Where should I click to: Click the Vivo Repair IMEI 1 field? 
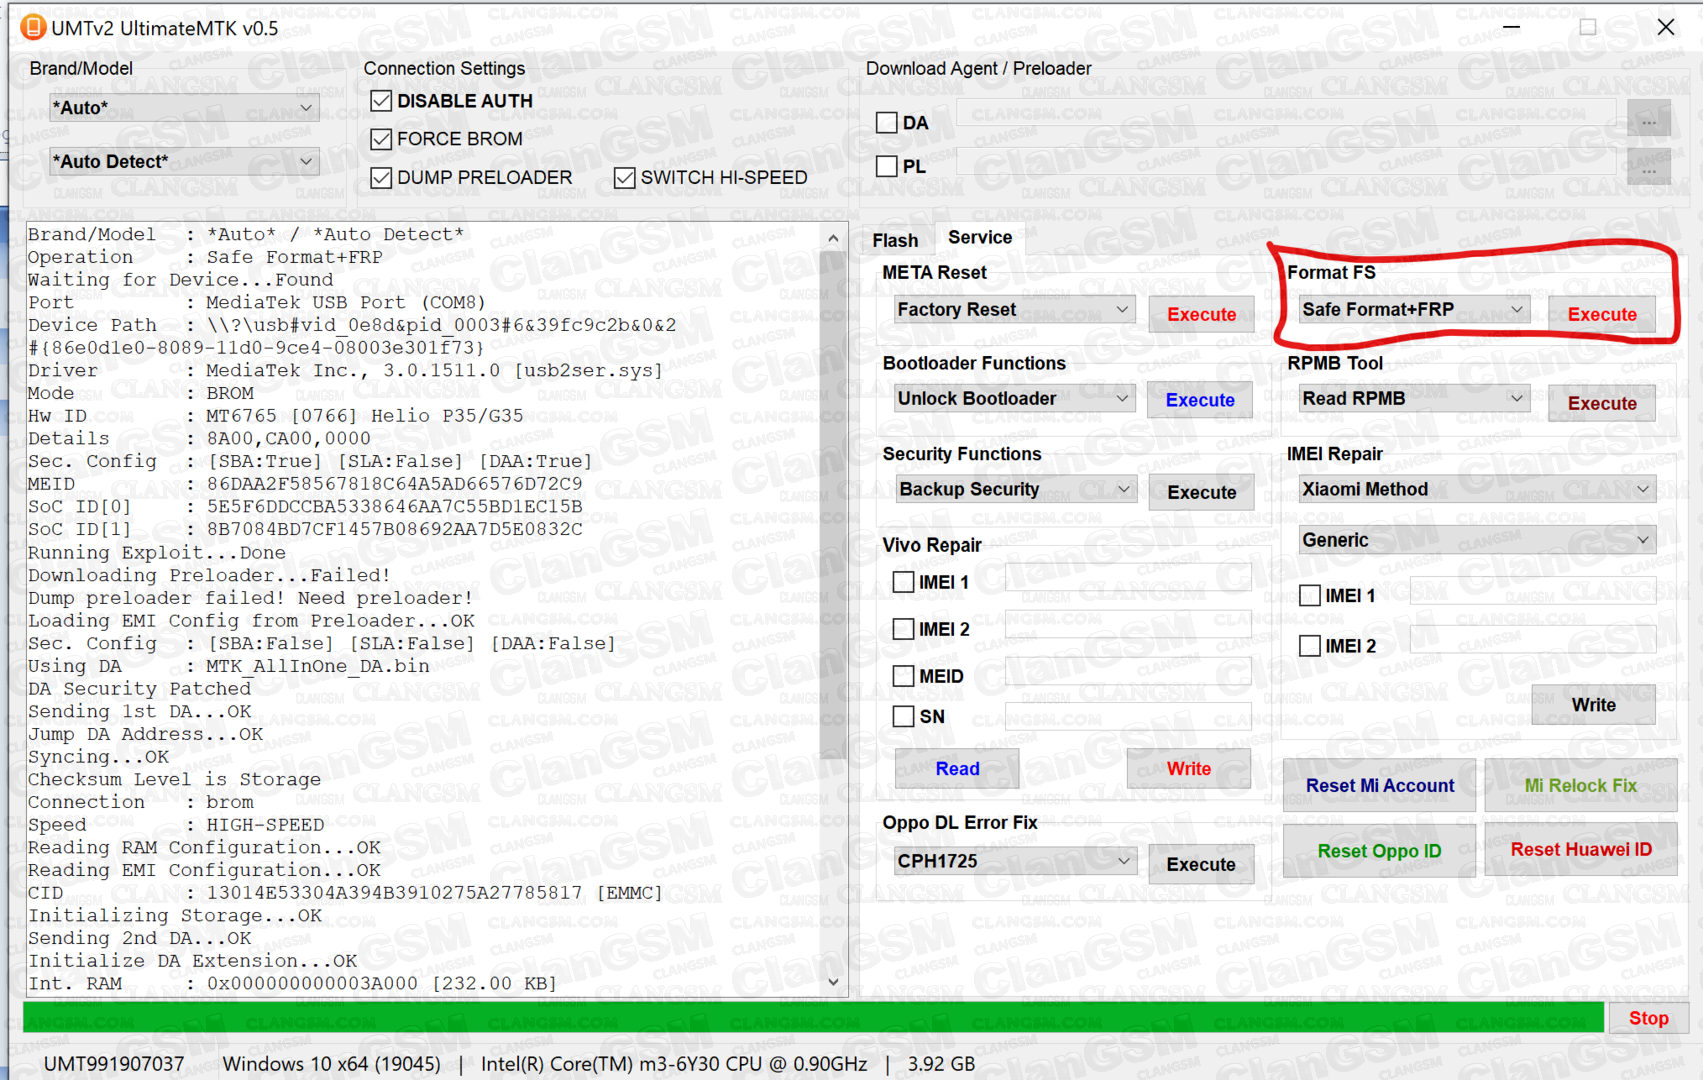coord(1127,580)
